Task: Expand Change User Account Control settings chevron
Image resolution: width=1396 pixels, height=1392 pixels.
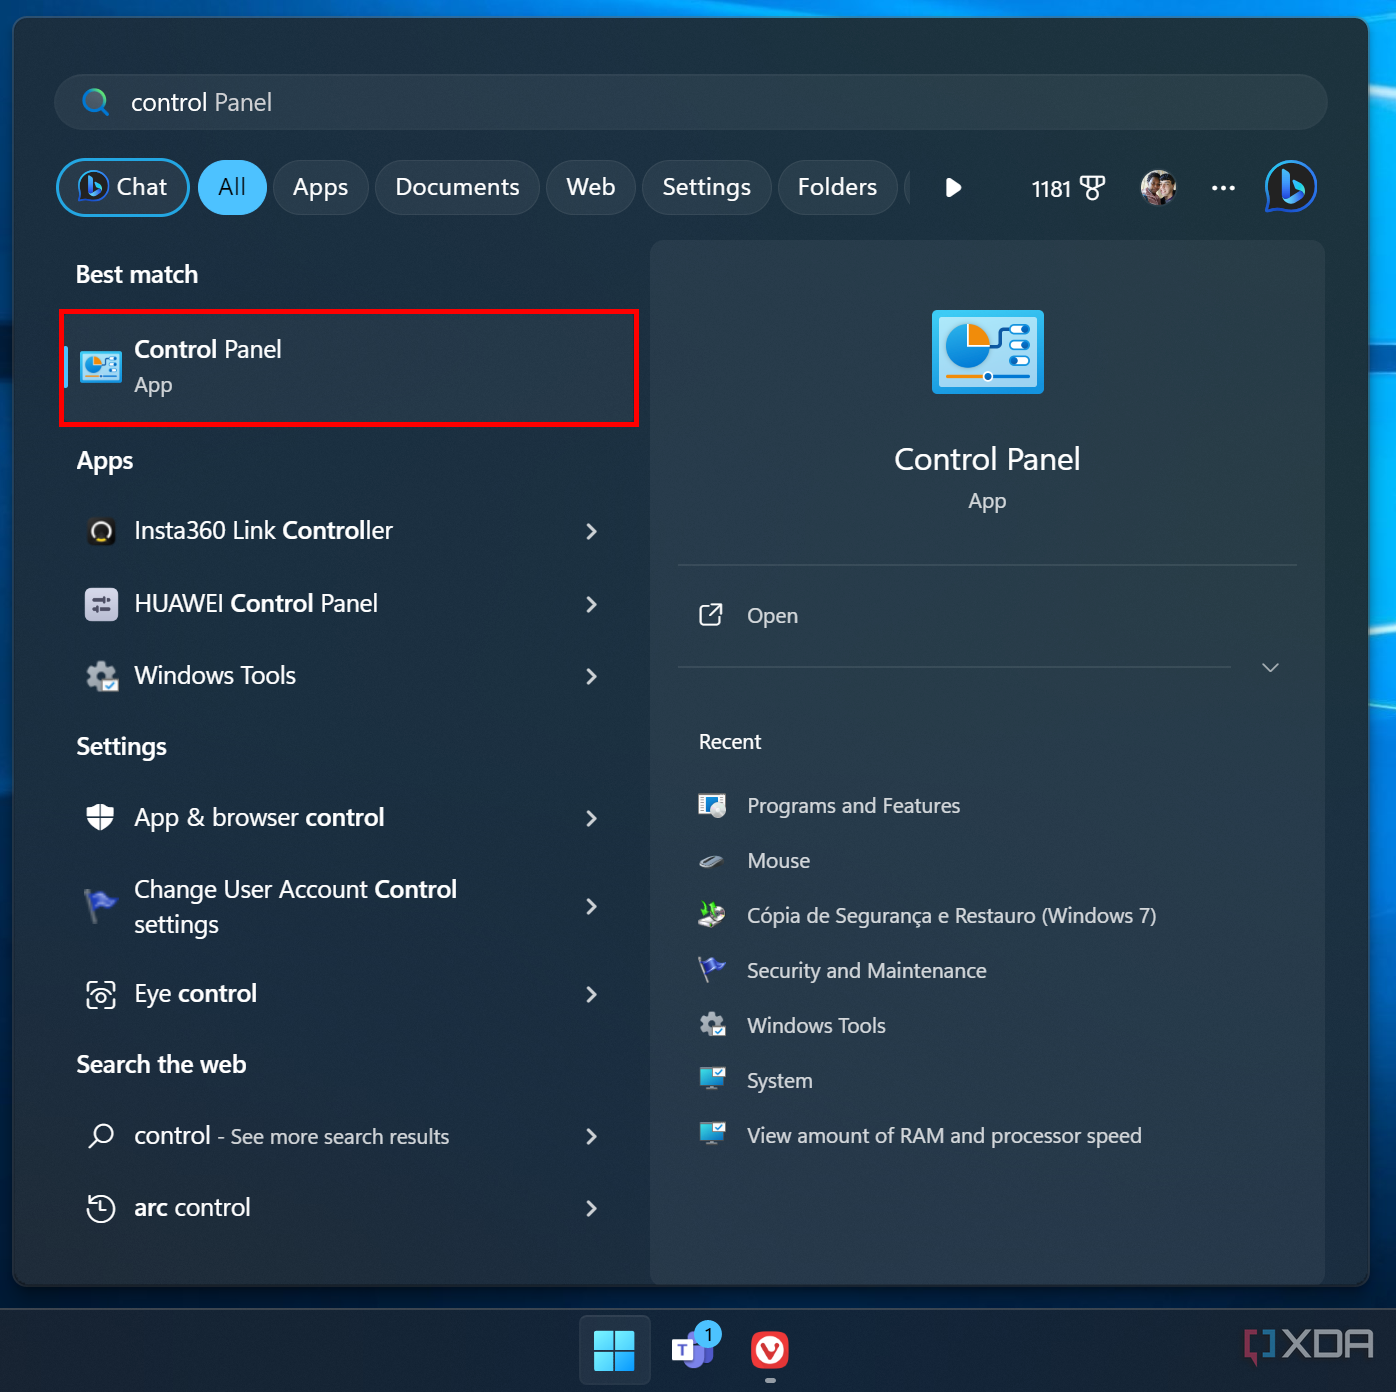Action: [x=591, y=906]
